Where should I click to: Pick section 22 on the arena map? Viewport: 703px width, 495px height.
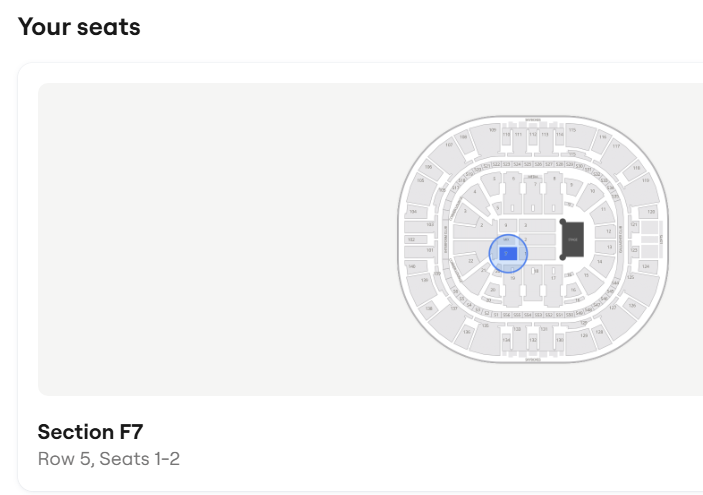coord(470,260)
